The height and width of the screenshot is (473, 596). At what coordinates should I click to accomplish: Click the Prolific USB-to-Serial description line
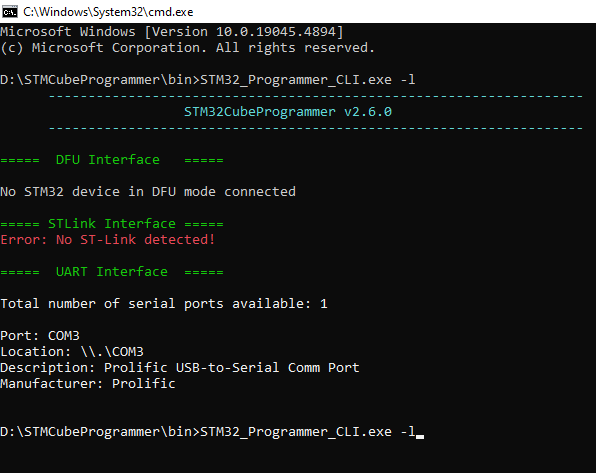click(180, 368)
